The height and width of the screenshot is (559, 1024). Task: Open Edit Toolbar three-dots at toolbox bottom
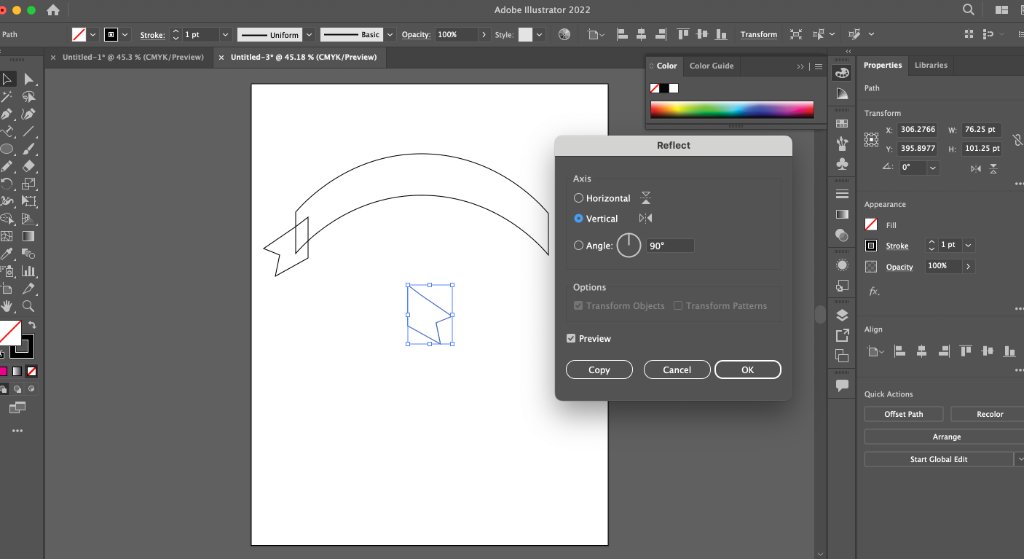18,430
